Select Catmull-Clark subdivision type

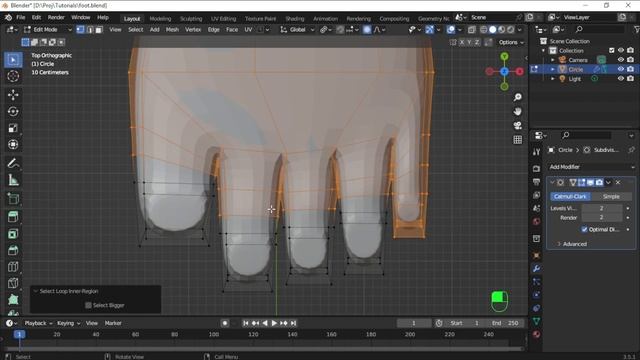point(569,196)
